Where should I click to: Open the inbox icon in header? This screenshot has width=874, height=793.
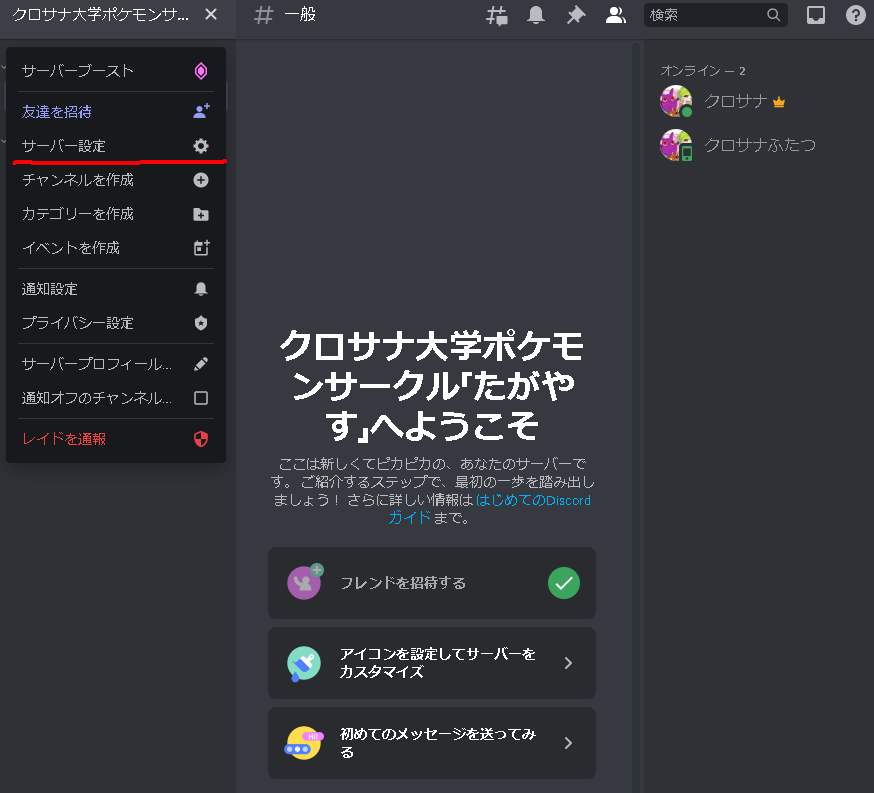click(815, 15)
